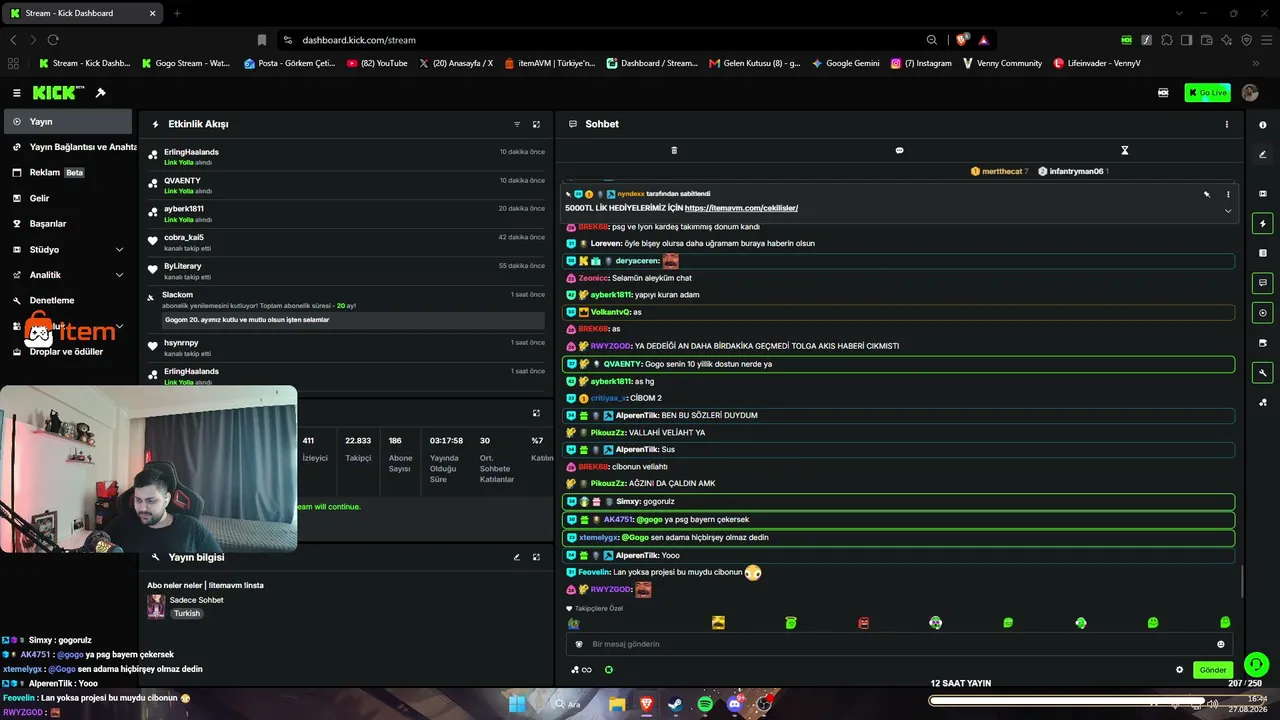The height and width of the screenshot is (720, 1280).
Task: Click the green circular support headset button
Action: 1256,664
